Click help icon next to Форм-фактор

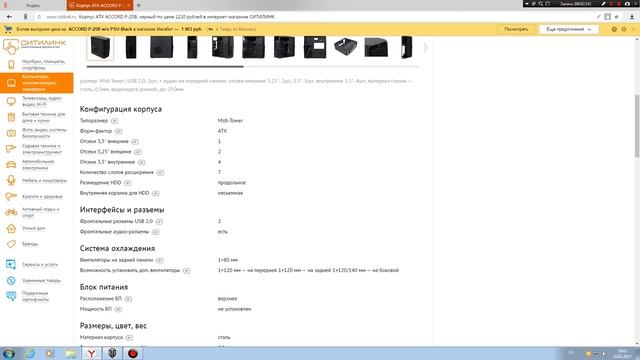[118, 131]
